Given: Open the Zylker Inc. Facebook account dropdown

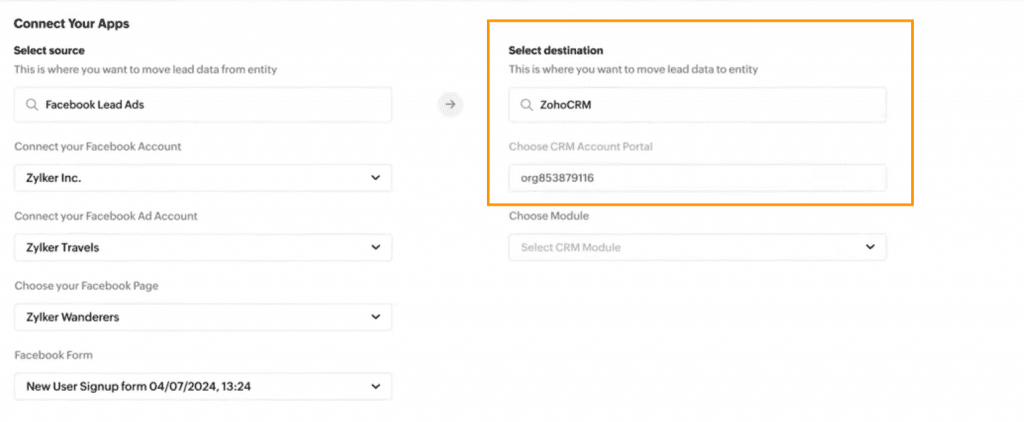Looking at the screenshot, I should tap(203, 178).
